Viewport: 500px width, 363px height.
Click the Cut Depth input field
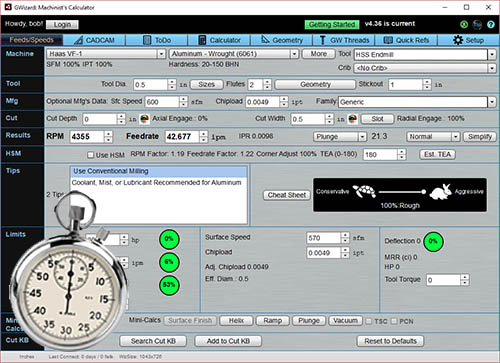pyautogui.click(x=100, y=119)
